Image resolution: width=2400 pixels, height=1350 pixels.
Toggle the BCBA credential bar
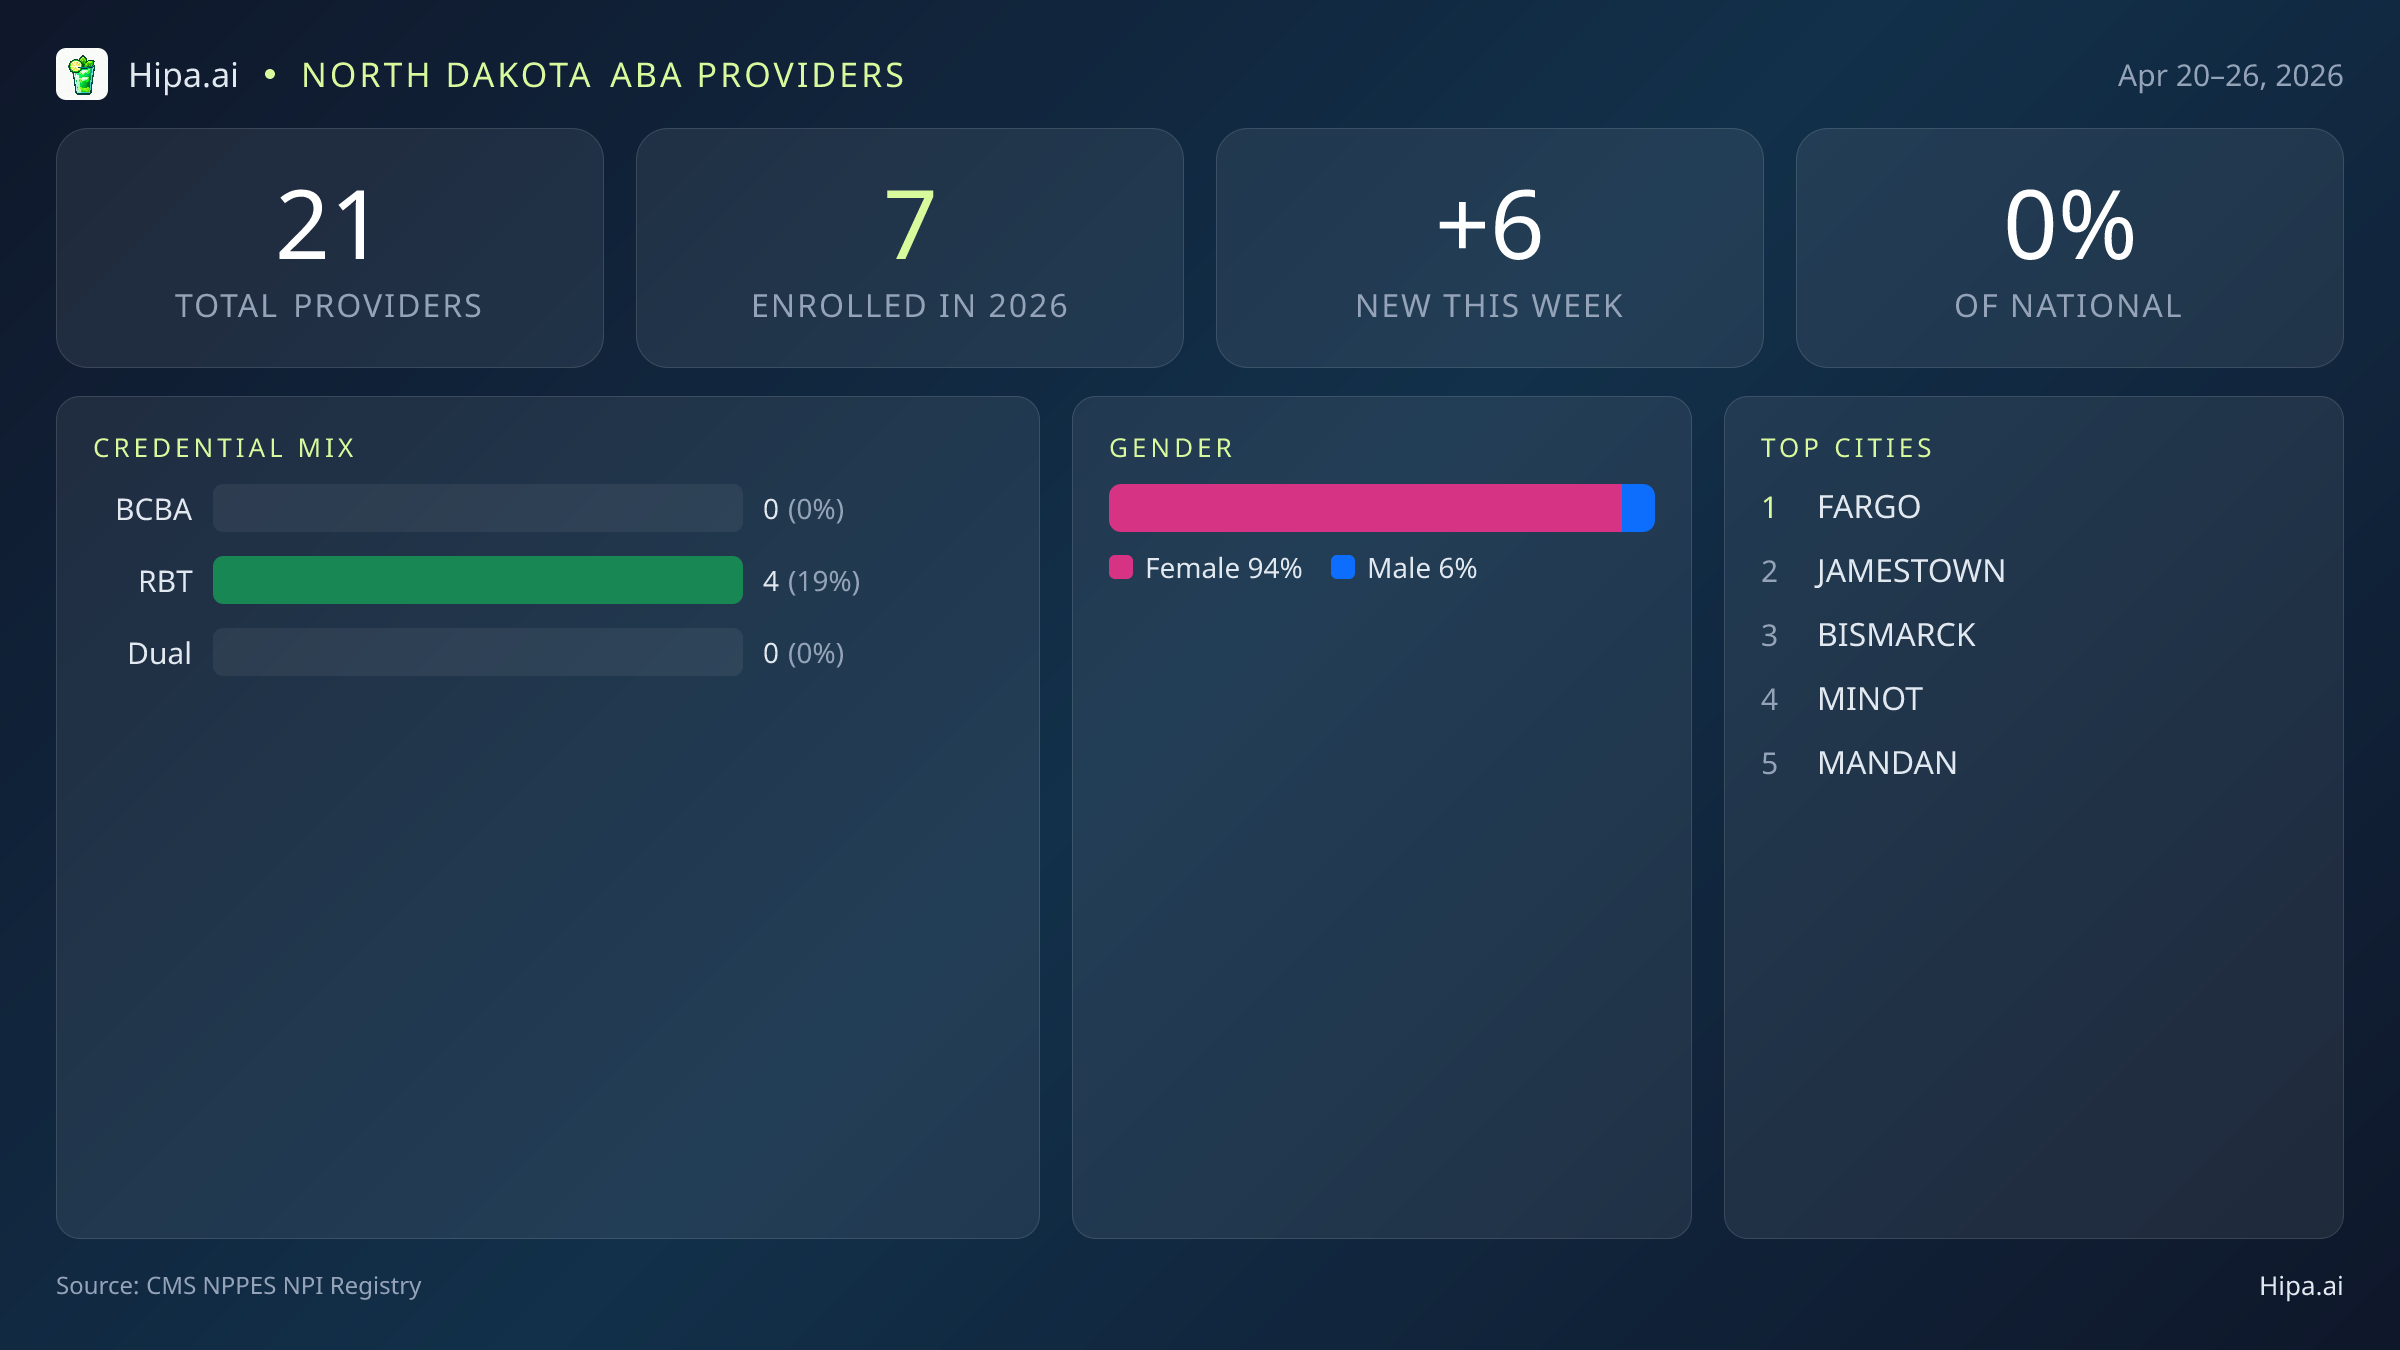pyautogui.click(x=477, y=508)
